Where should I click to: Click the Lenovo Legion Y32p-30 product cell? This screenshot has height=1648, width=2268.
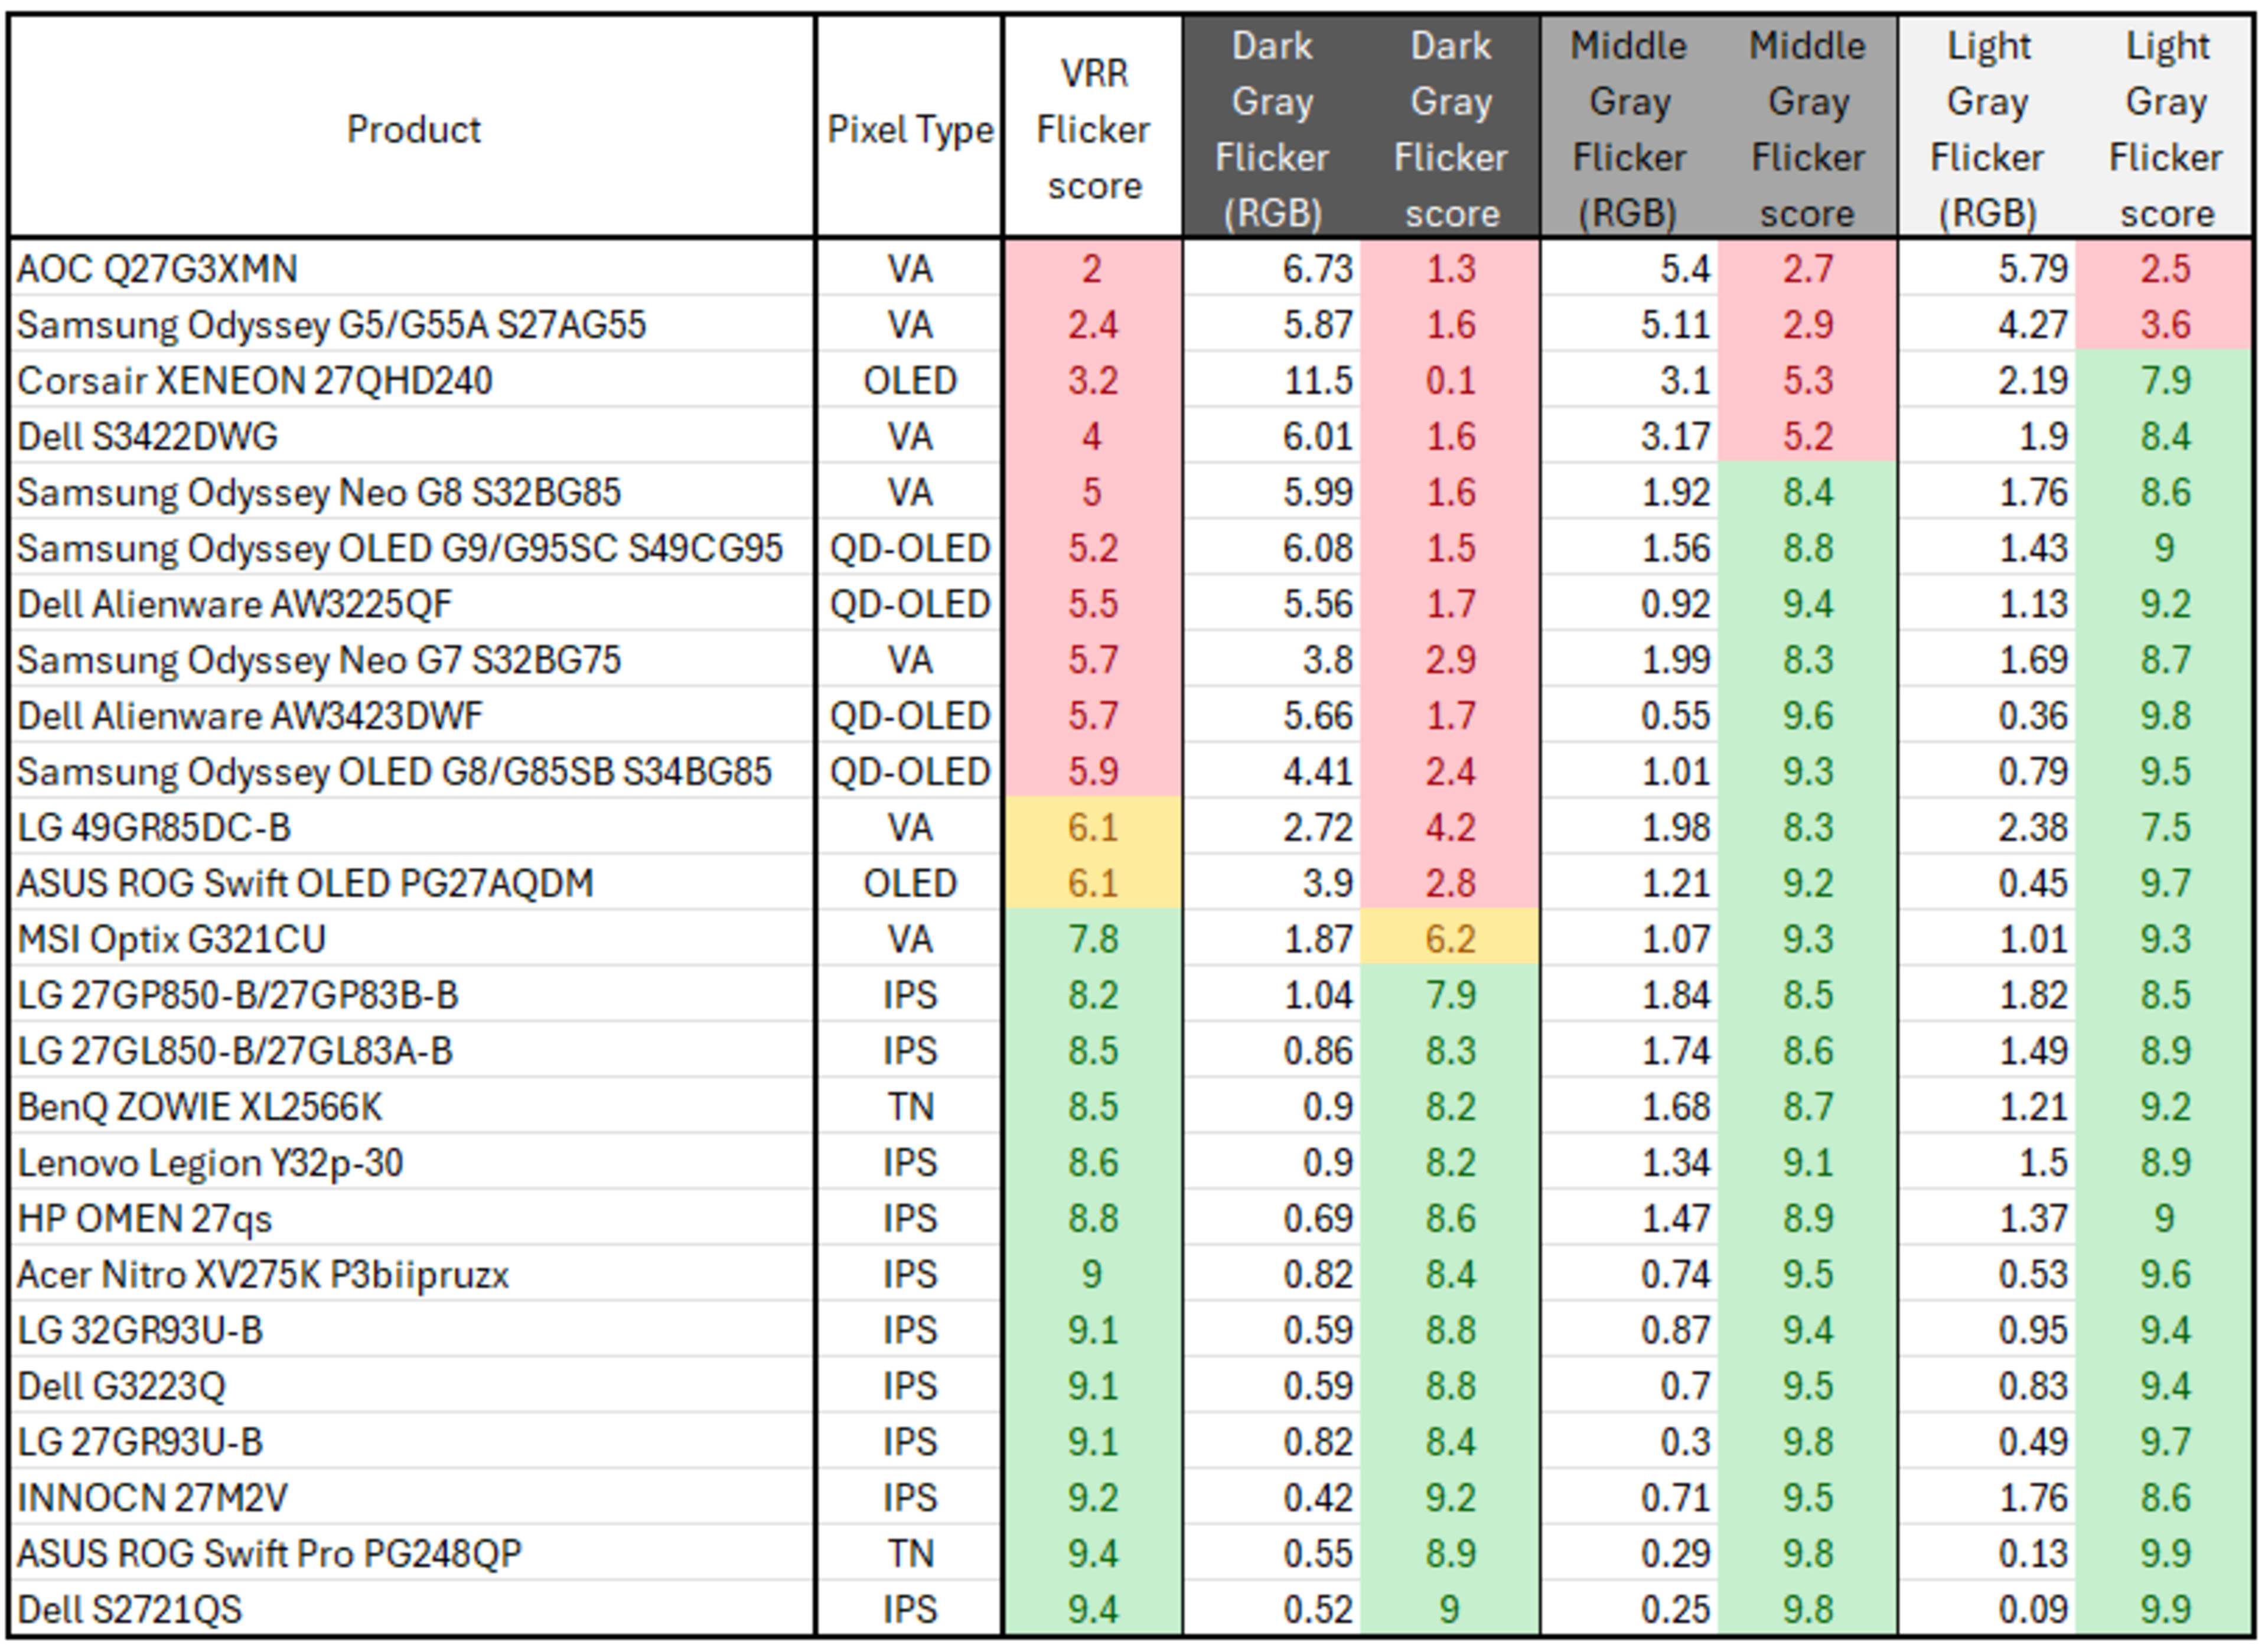(210, 1163)
